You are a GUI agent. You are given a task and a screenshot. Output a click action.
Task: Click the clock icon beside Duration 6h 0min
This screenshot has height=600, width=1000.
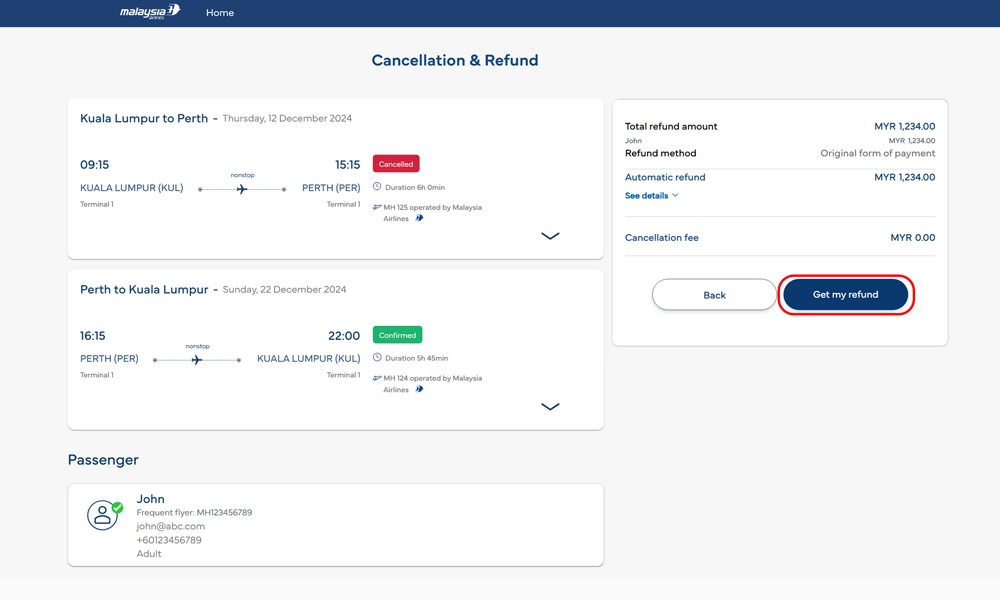[x=377, y=186]
